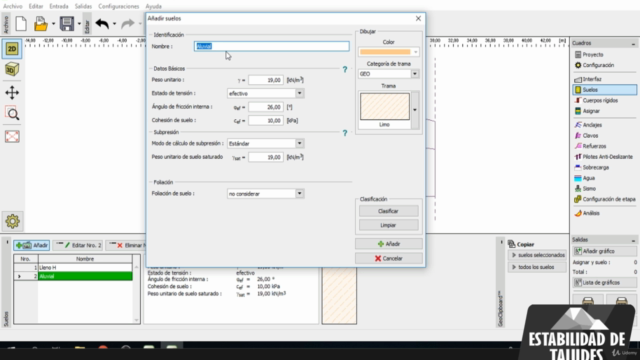Click Añadir gráfico button

[604, 251]
